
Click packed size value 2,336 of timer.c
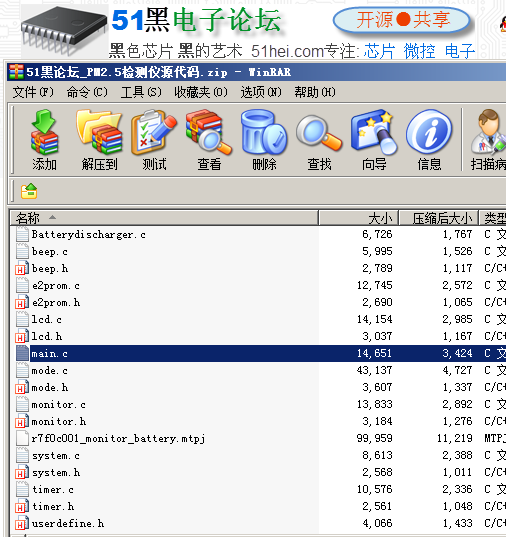[457, 489]
